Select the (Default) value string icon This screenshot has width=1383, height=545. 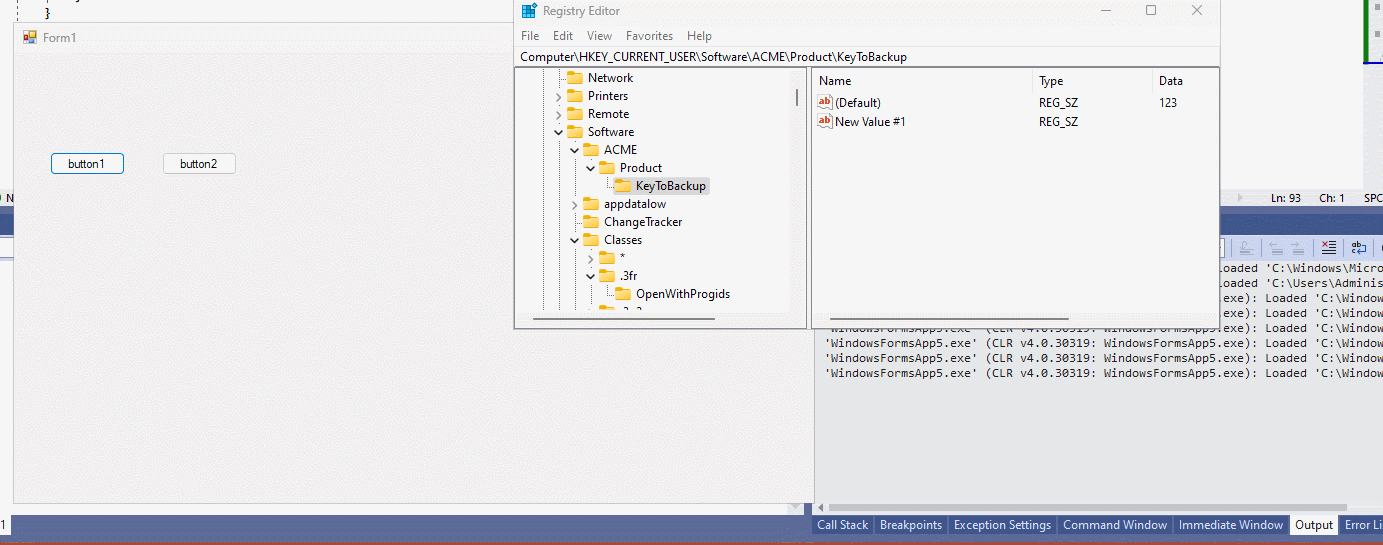coord(825,102)
